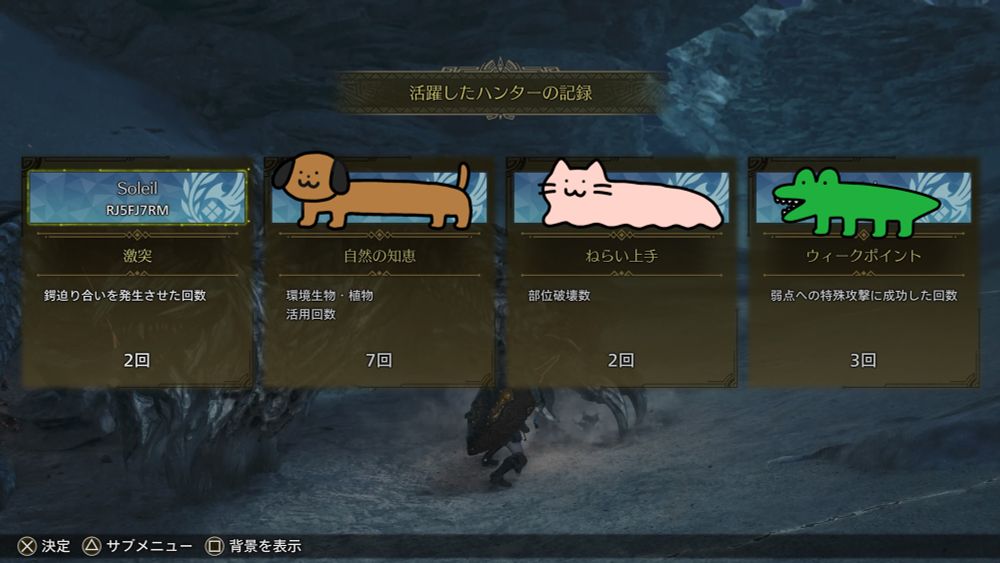The image size is (1000, 563).
Task: Click the 活躍したハンターの記録 title banner
Action: tap(501, 93)
